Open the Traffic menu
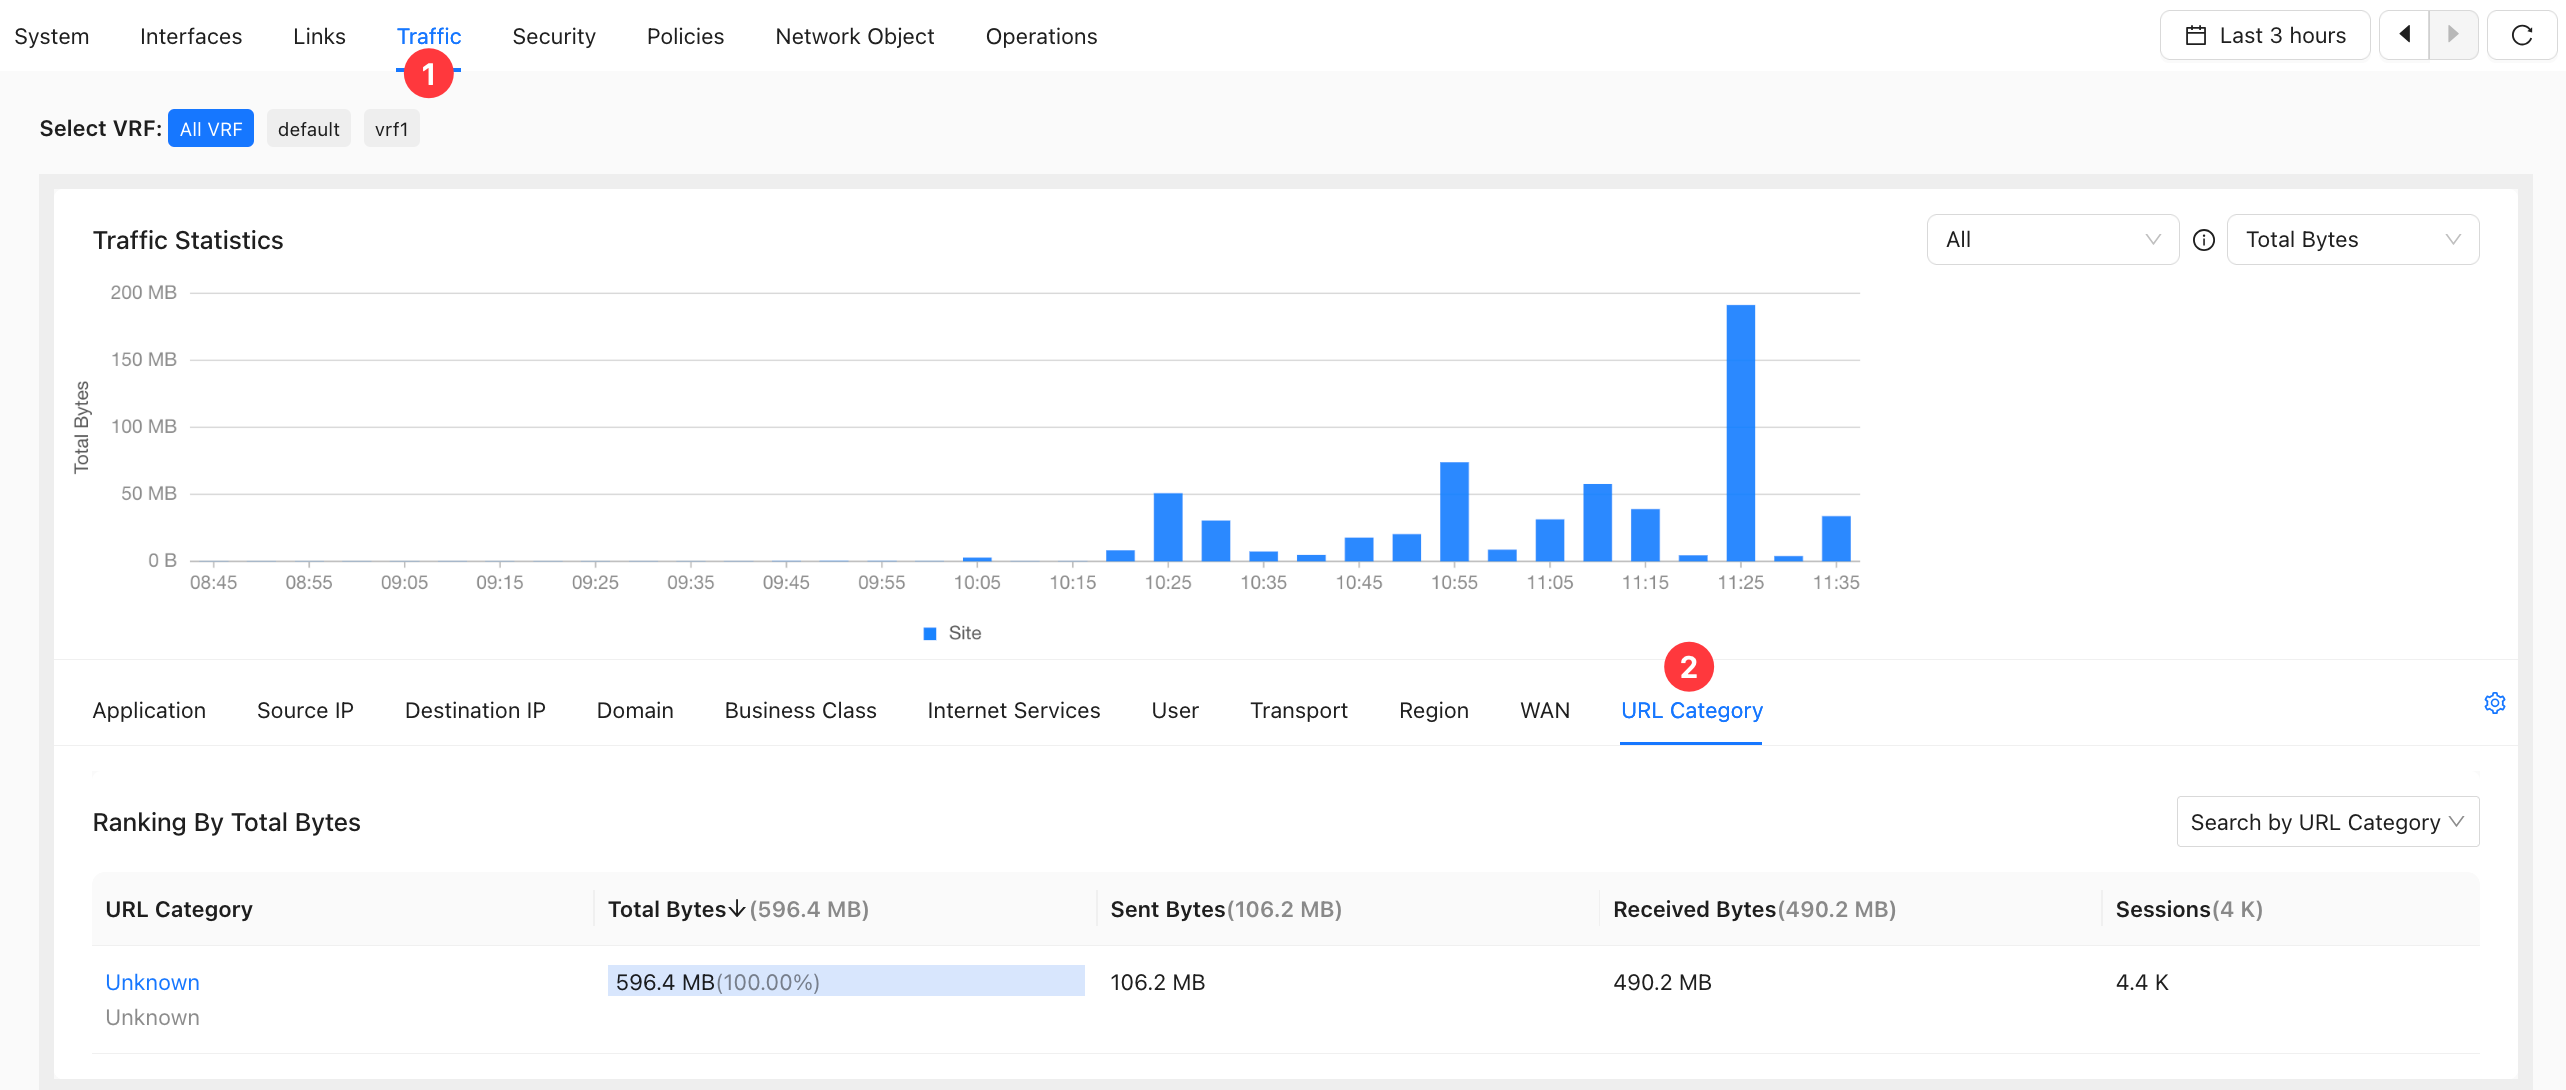2566x1090 pixels. click(429, 36)
